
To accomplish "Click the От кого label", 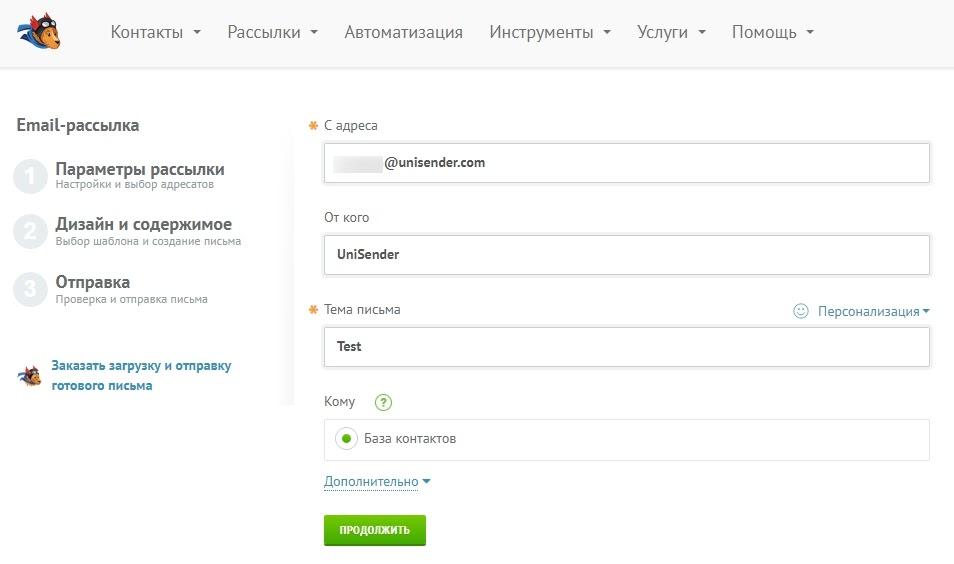I will [x=346, y=217].
